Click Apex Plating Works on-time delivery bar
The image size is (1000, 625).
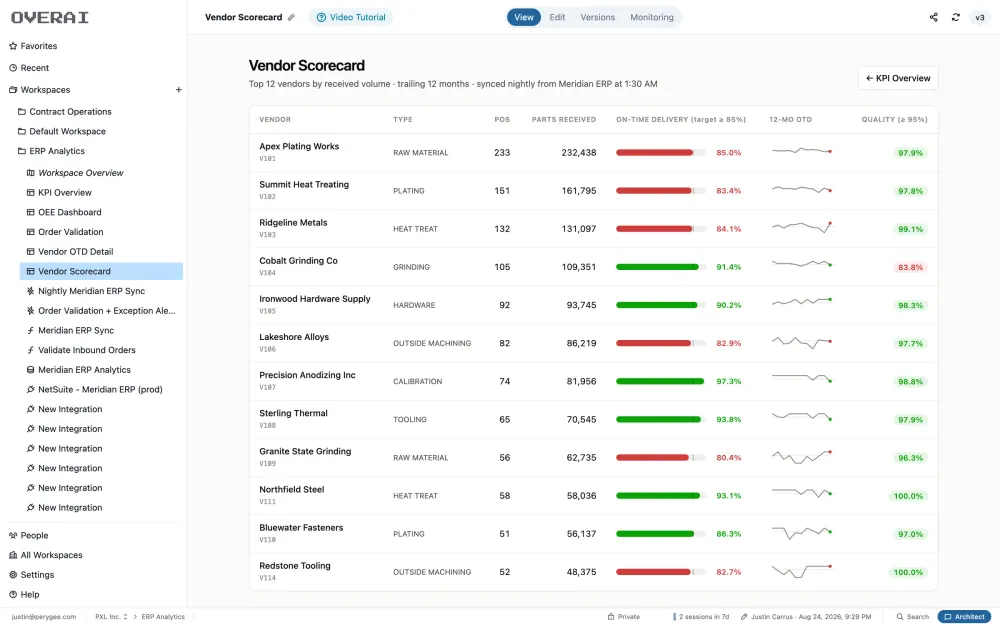coord(661,152)
